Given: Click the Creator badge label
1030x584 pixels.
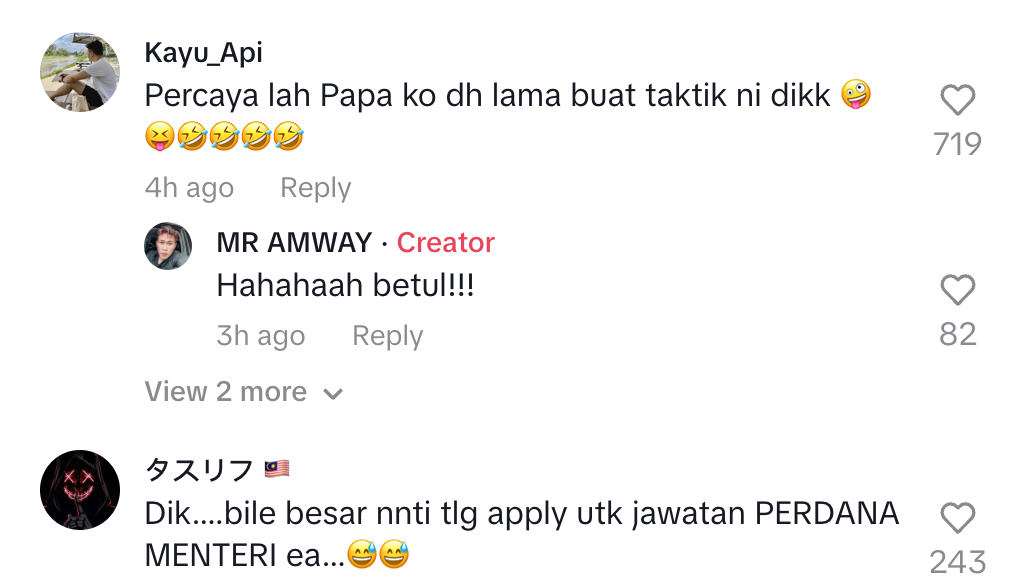Looking at the screenshot, I should [x=446, y=243].
